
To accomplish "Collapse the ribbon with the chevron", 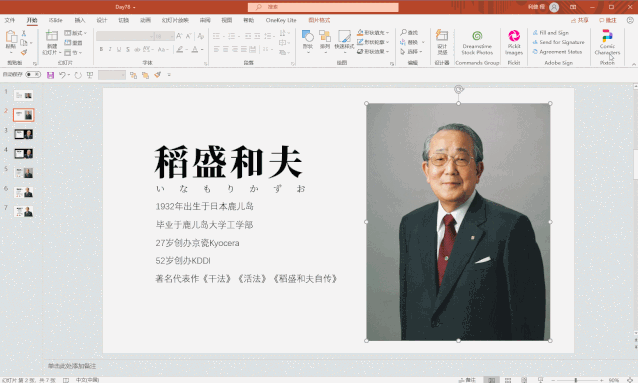I will (x=634, y=64).
